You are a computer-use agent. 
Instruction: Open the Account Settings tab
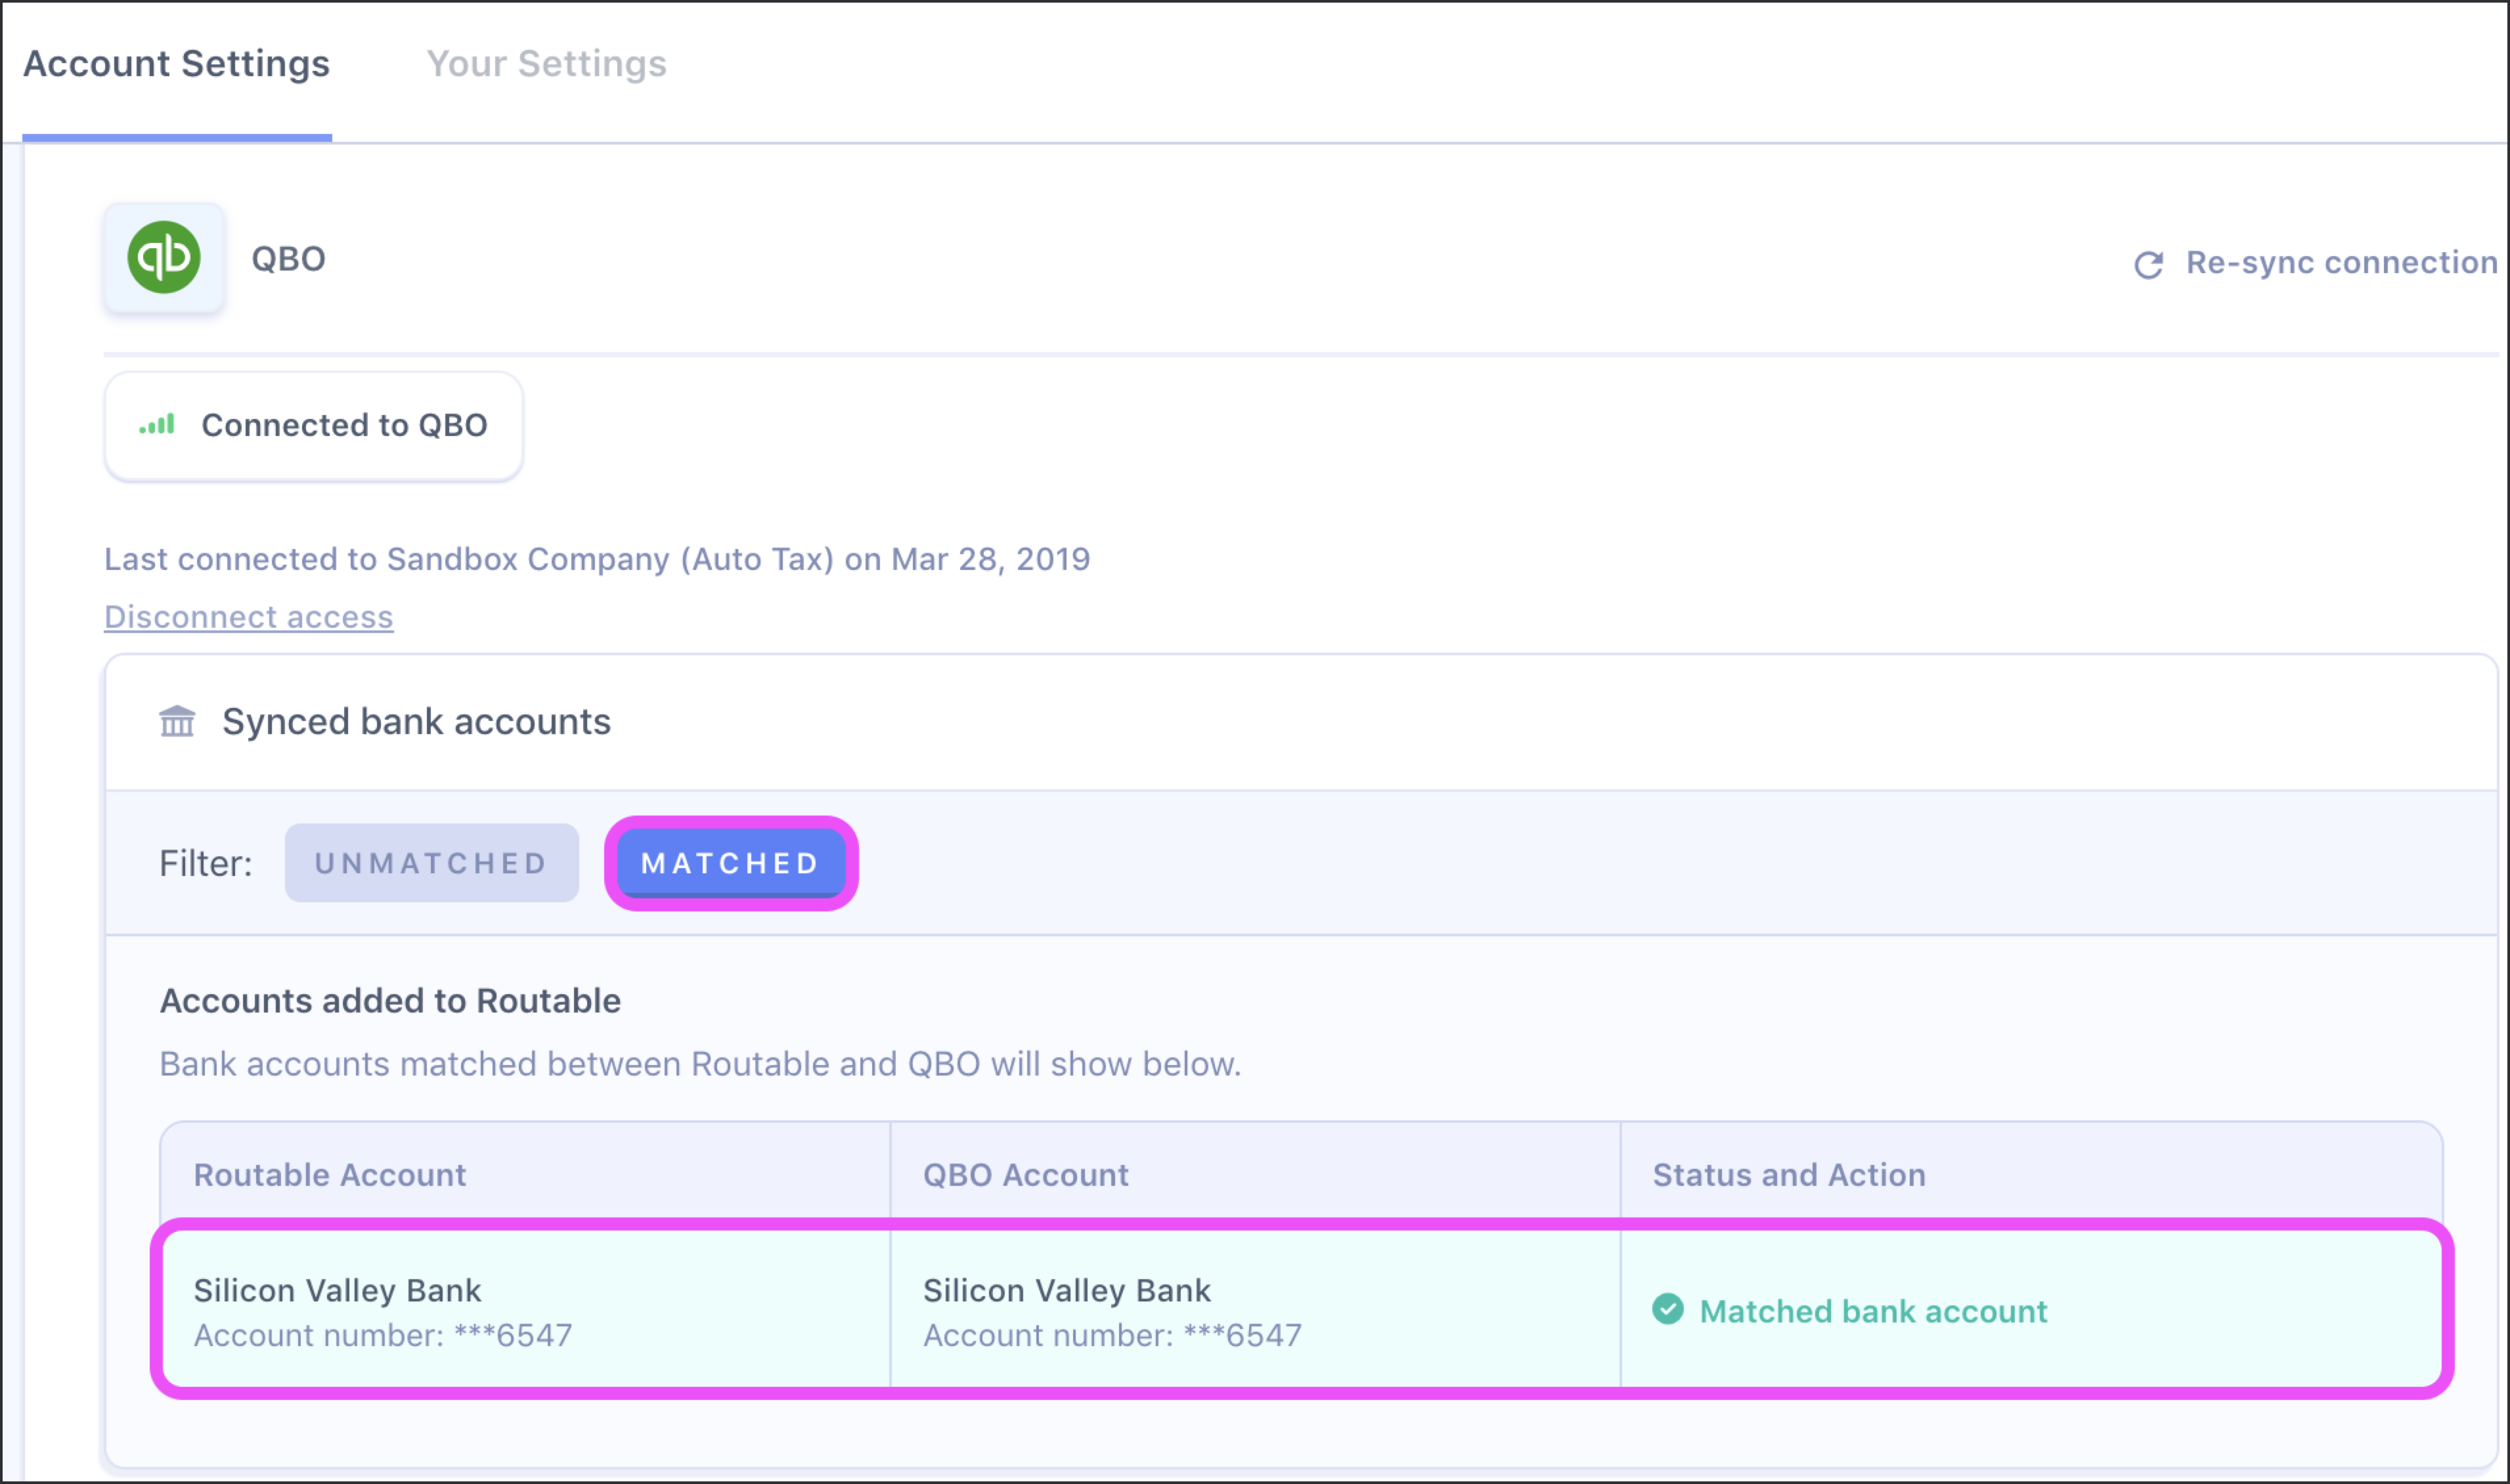pos(176,64)
